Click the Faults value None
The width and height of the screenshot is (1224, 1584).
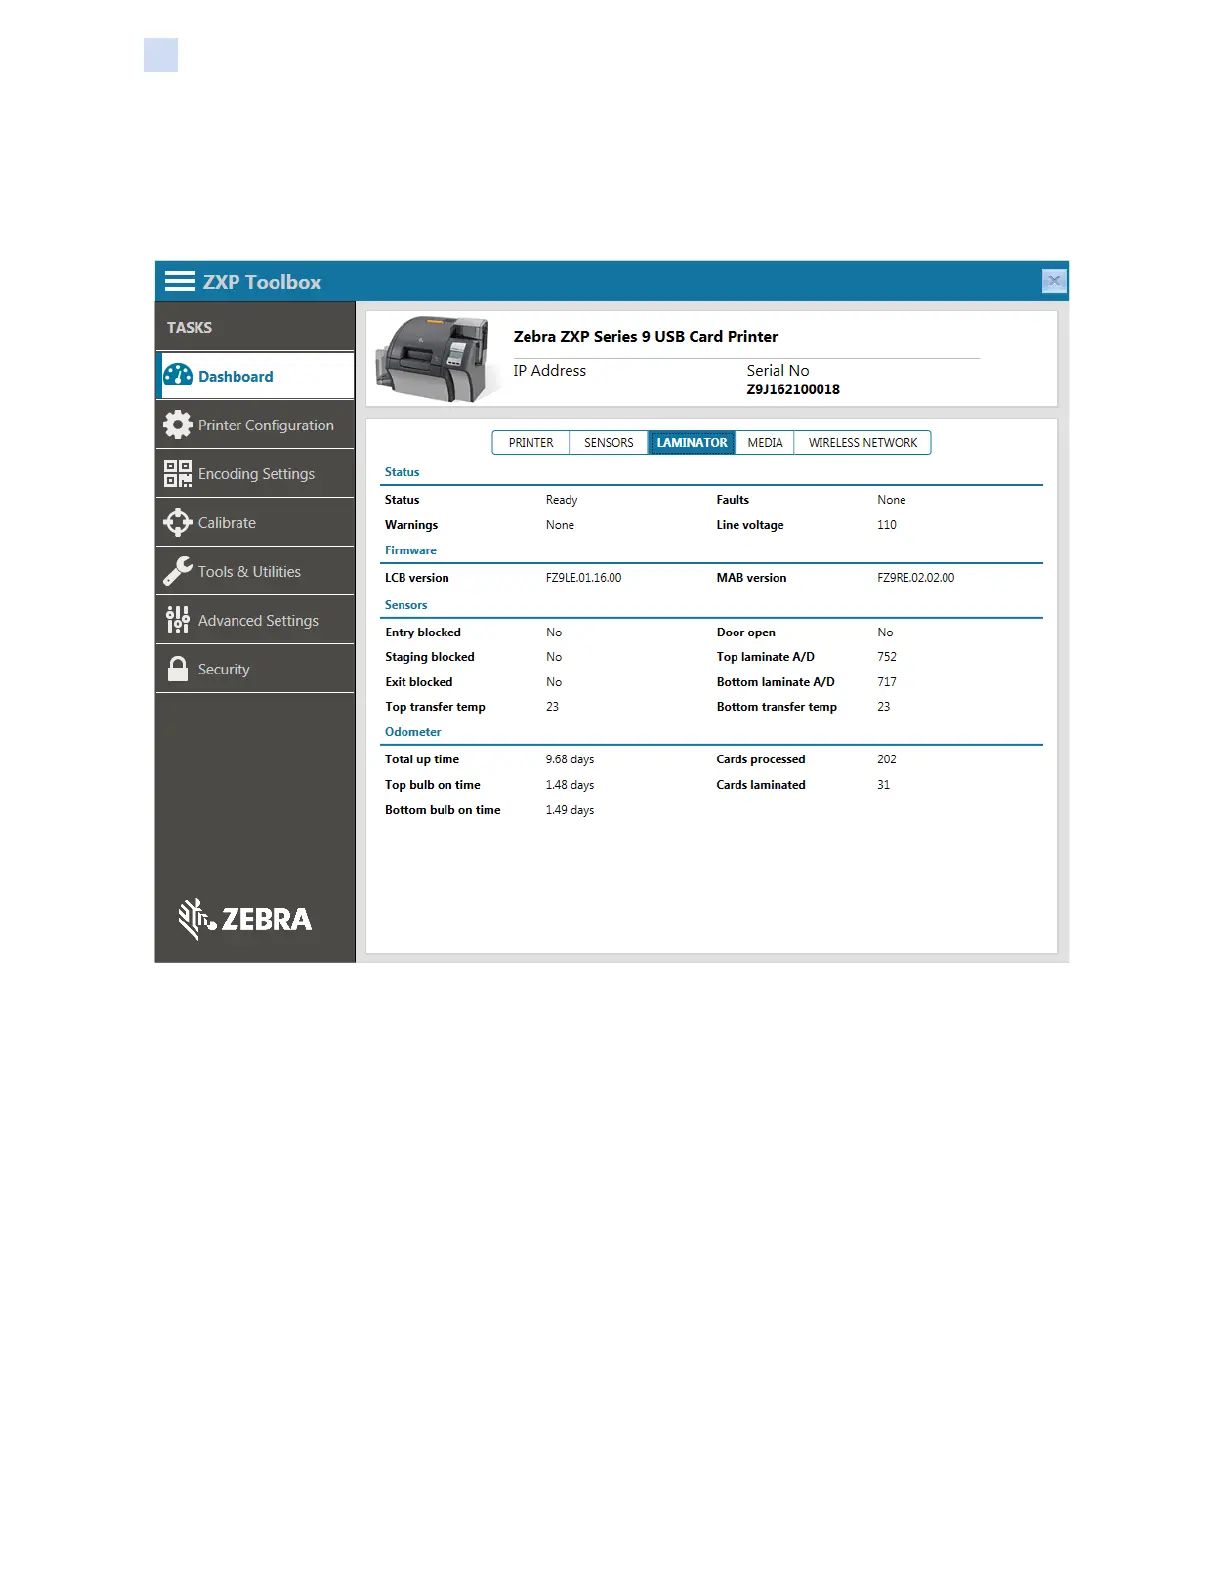892,500
